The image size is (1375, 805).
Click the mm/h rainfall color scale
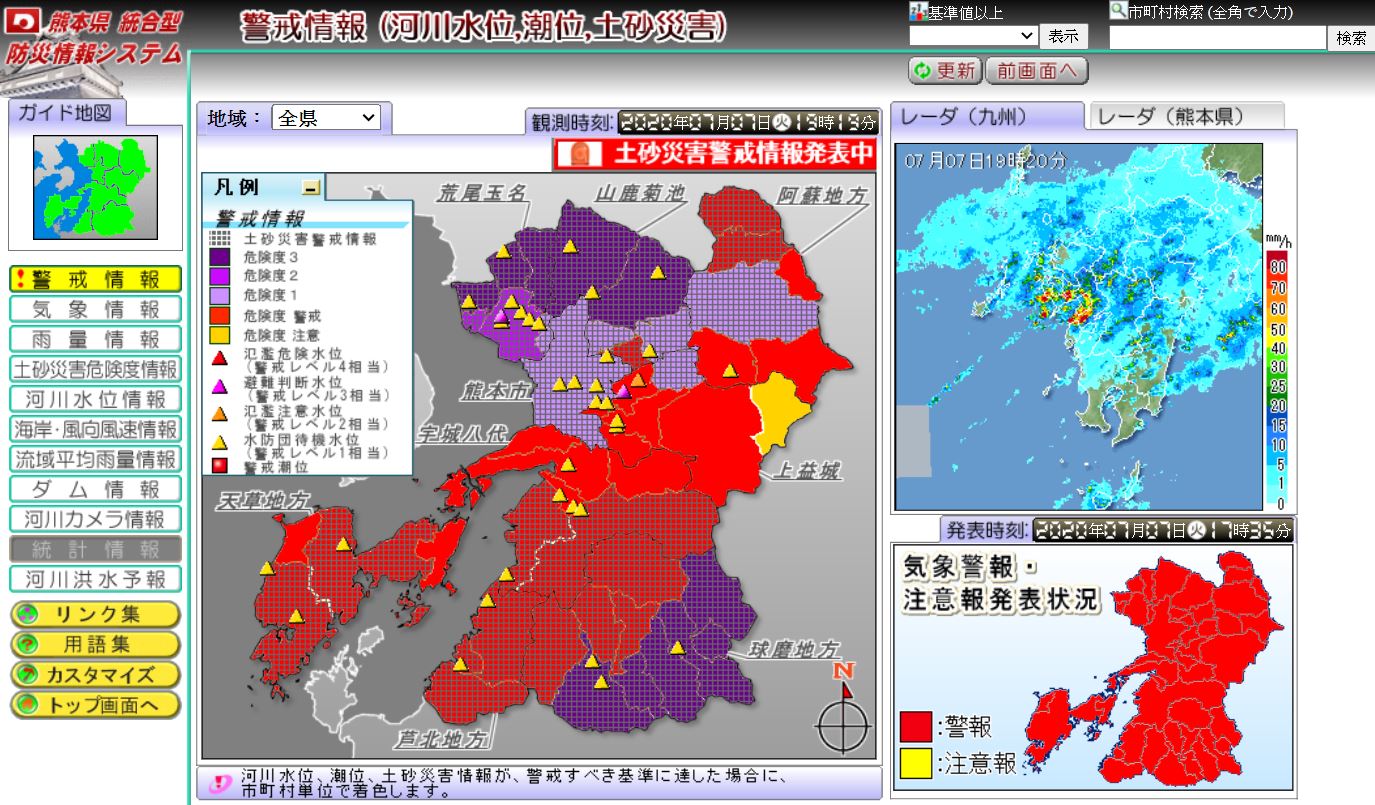(x=1276, y=372)
